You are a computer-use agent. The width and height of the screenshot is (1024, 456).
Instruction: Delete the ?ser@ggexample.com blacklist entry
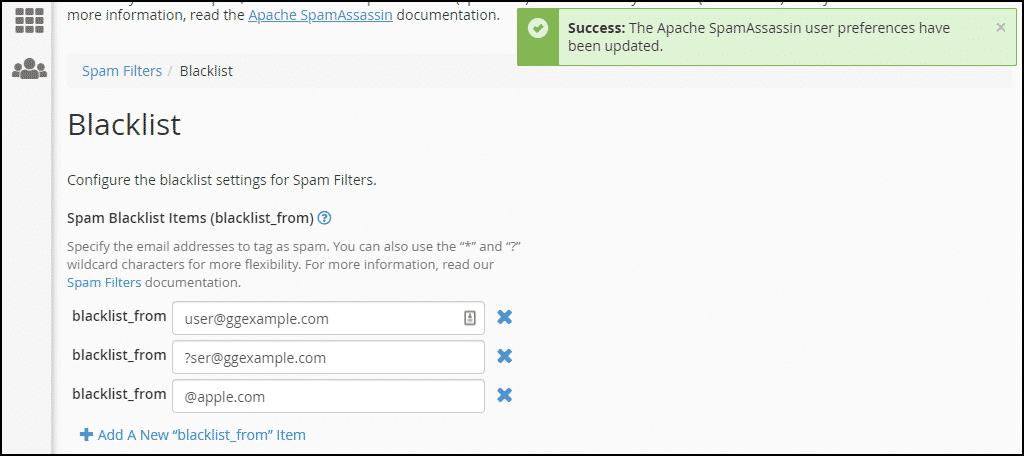click(x=504, y=356)
